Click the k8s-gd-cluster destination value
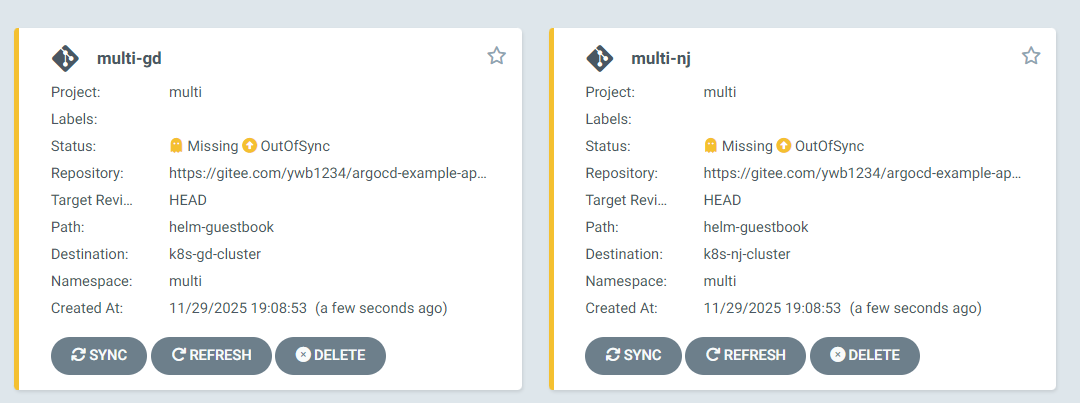This screenshot has width=1080, height=403. point(215,254)
